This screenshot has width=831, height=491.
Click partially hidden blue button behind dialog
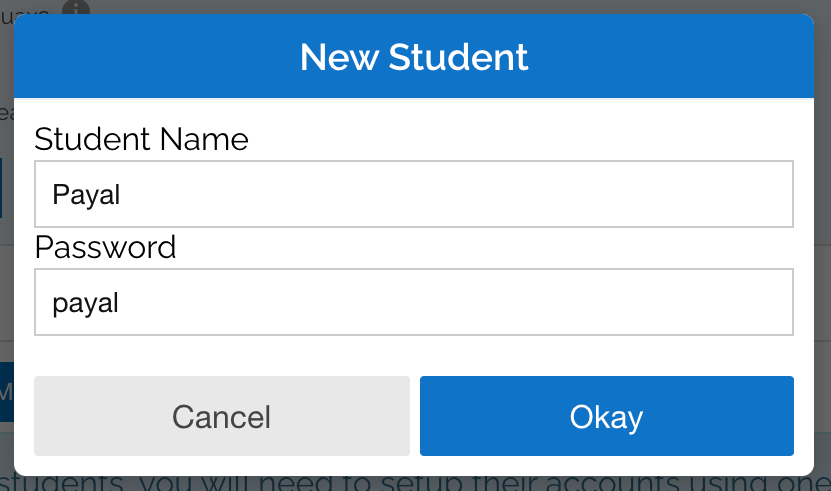[x=6, y=392]
